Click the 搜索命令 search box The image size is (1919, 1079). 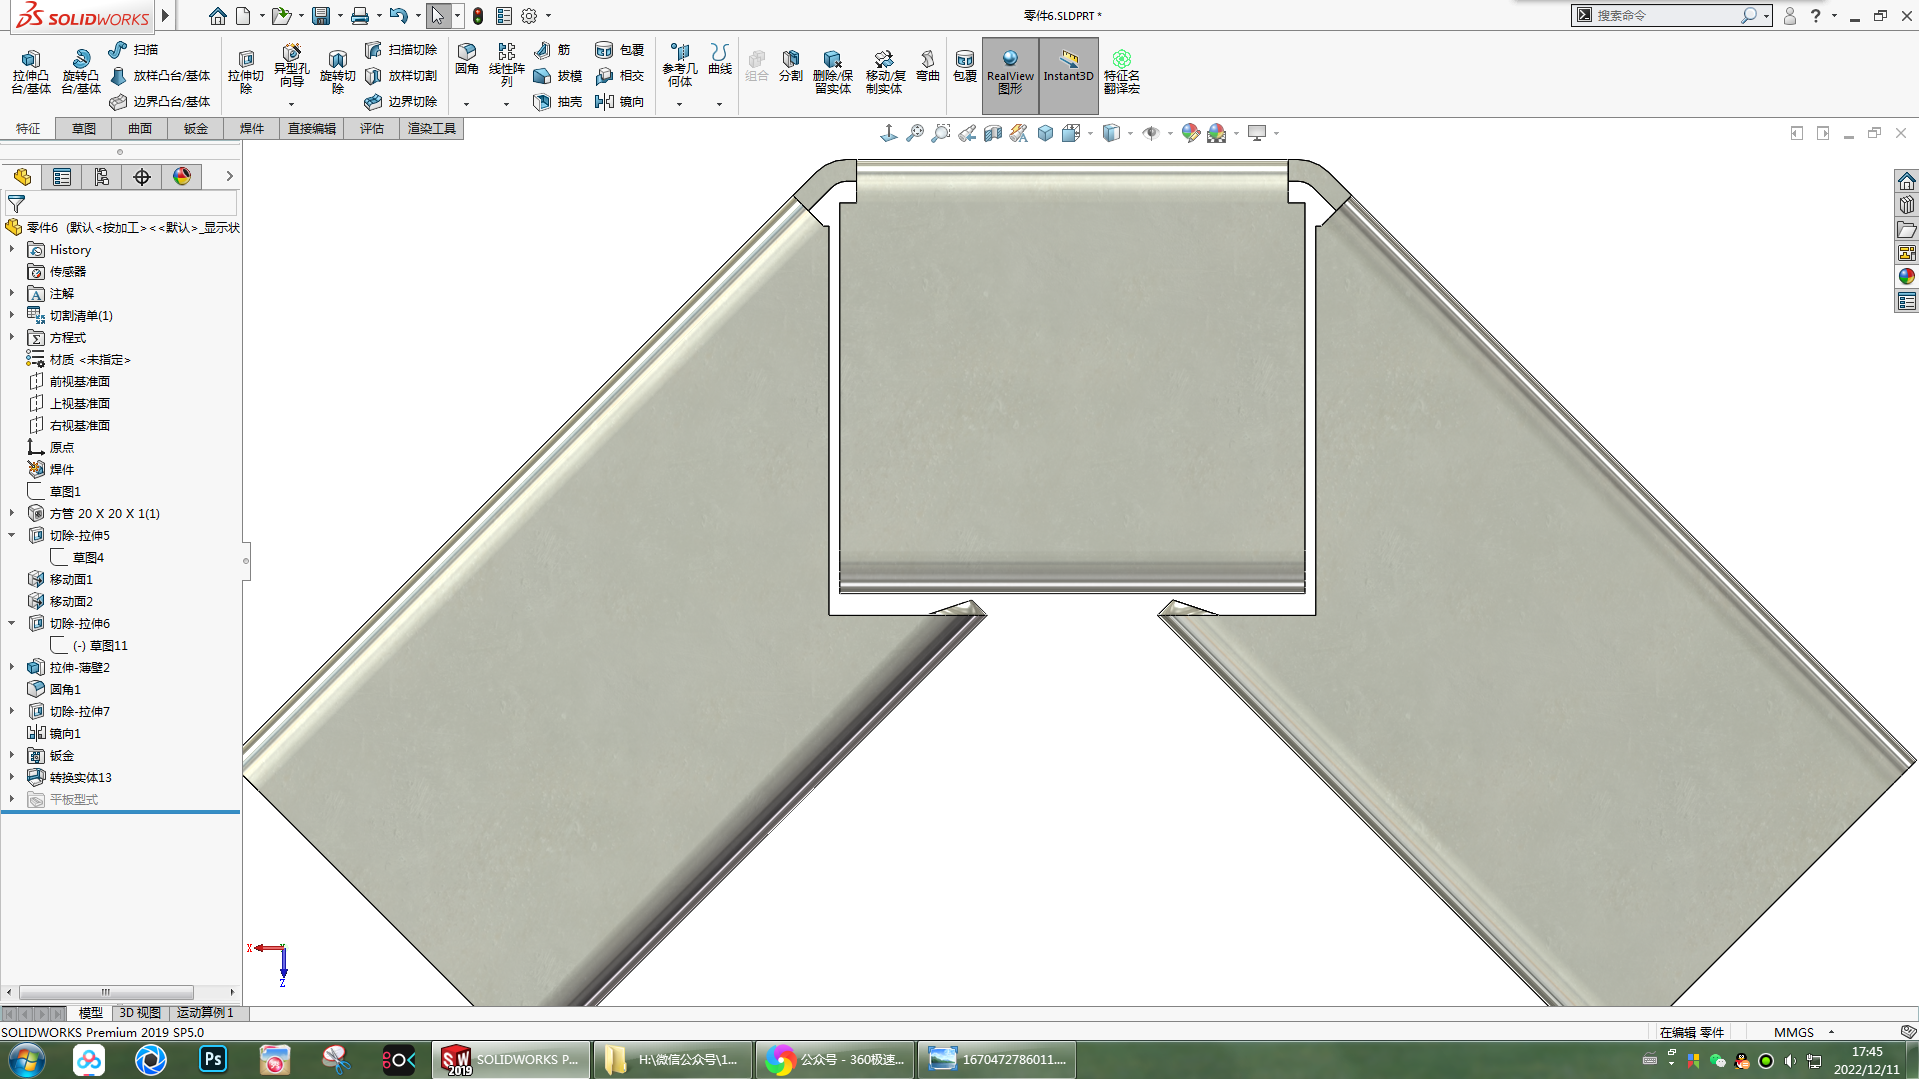[x=1666, y=15]
